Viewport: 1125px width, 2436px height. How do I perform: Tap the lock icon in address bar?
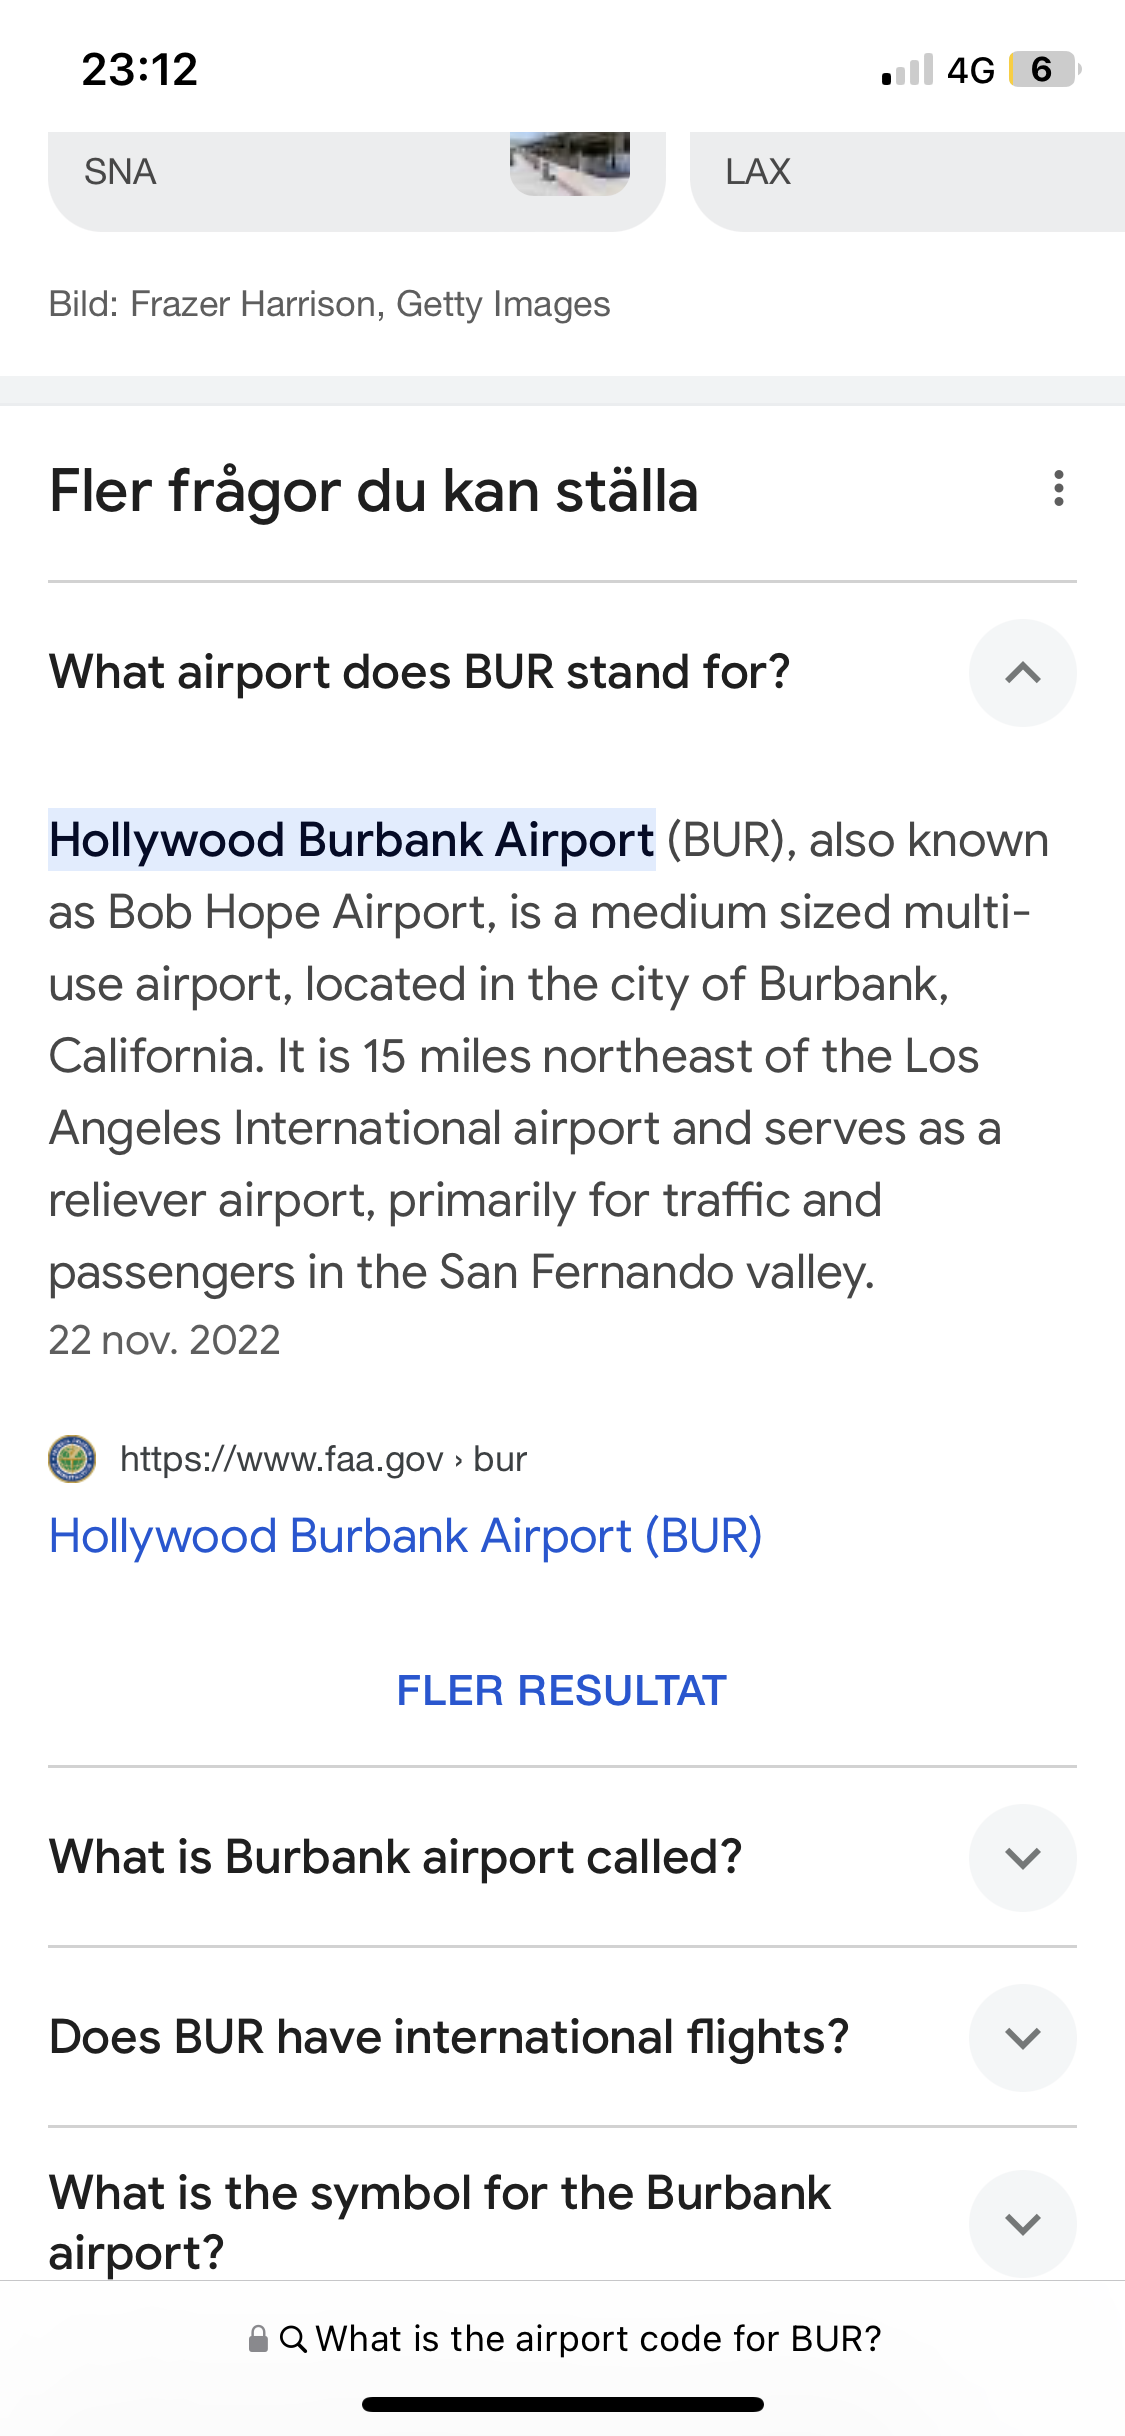pyautogui.click(x=258, y=2339)
